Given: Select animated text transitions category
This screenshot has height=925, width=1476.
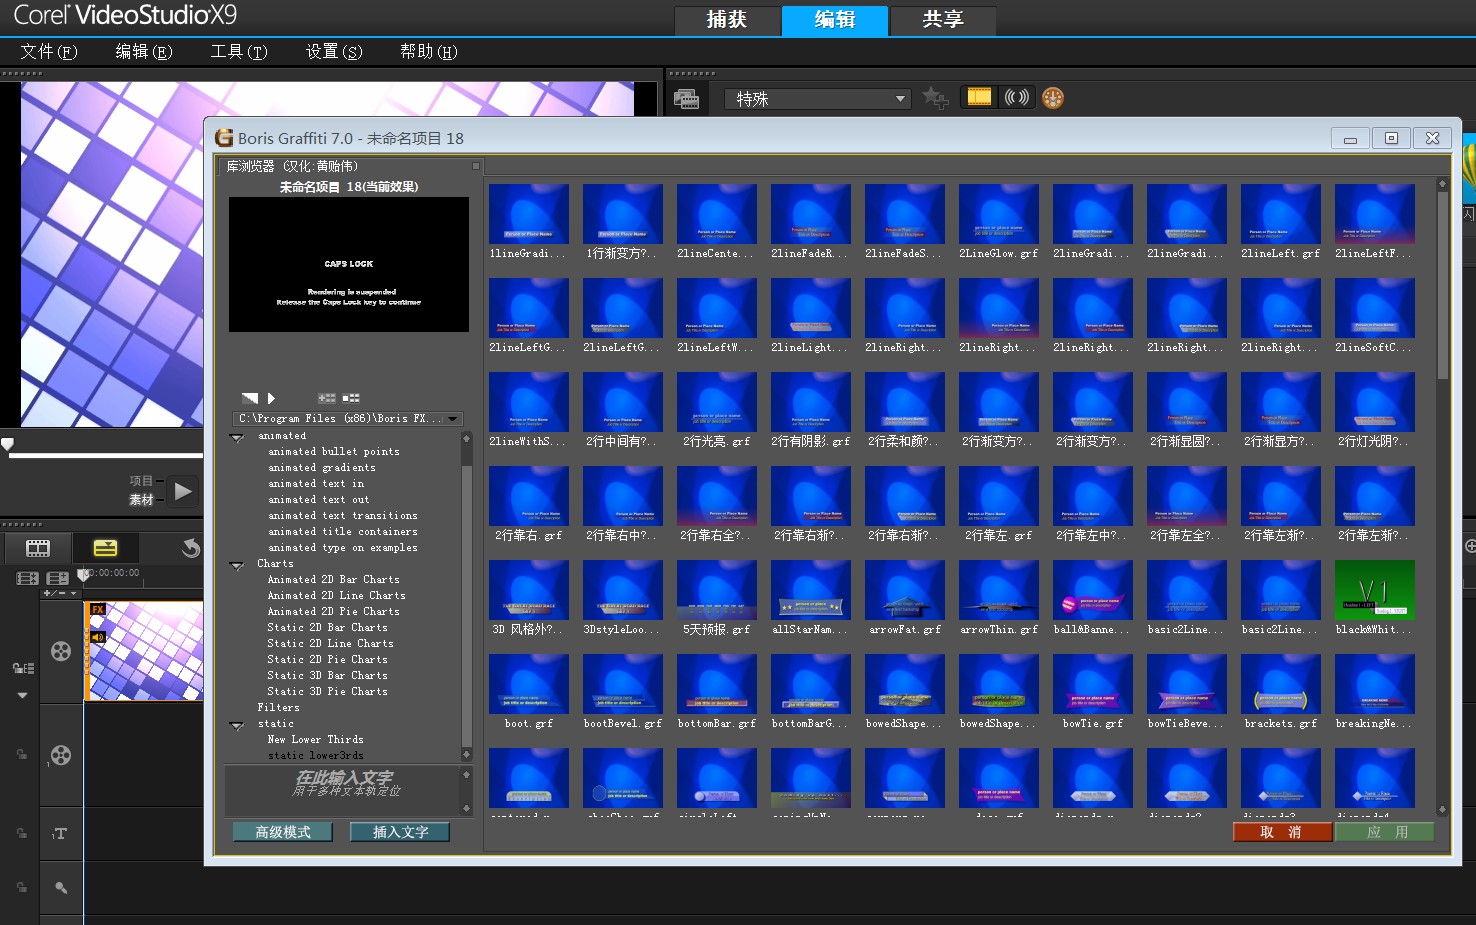Looking at the screenshot, I should (x=342, y=516).
